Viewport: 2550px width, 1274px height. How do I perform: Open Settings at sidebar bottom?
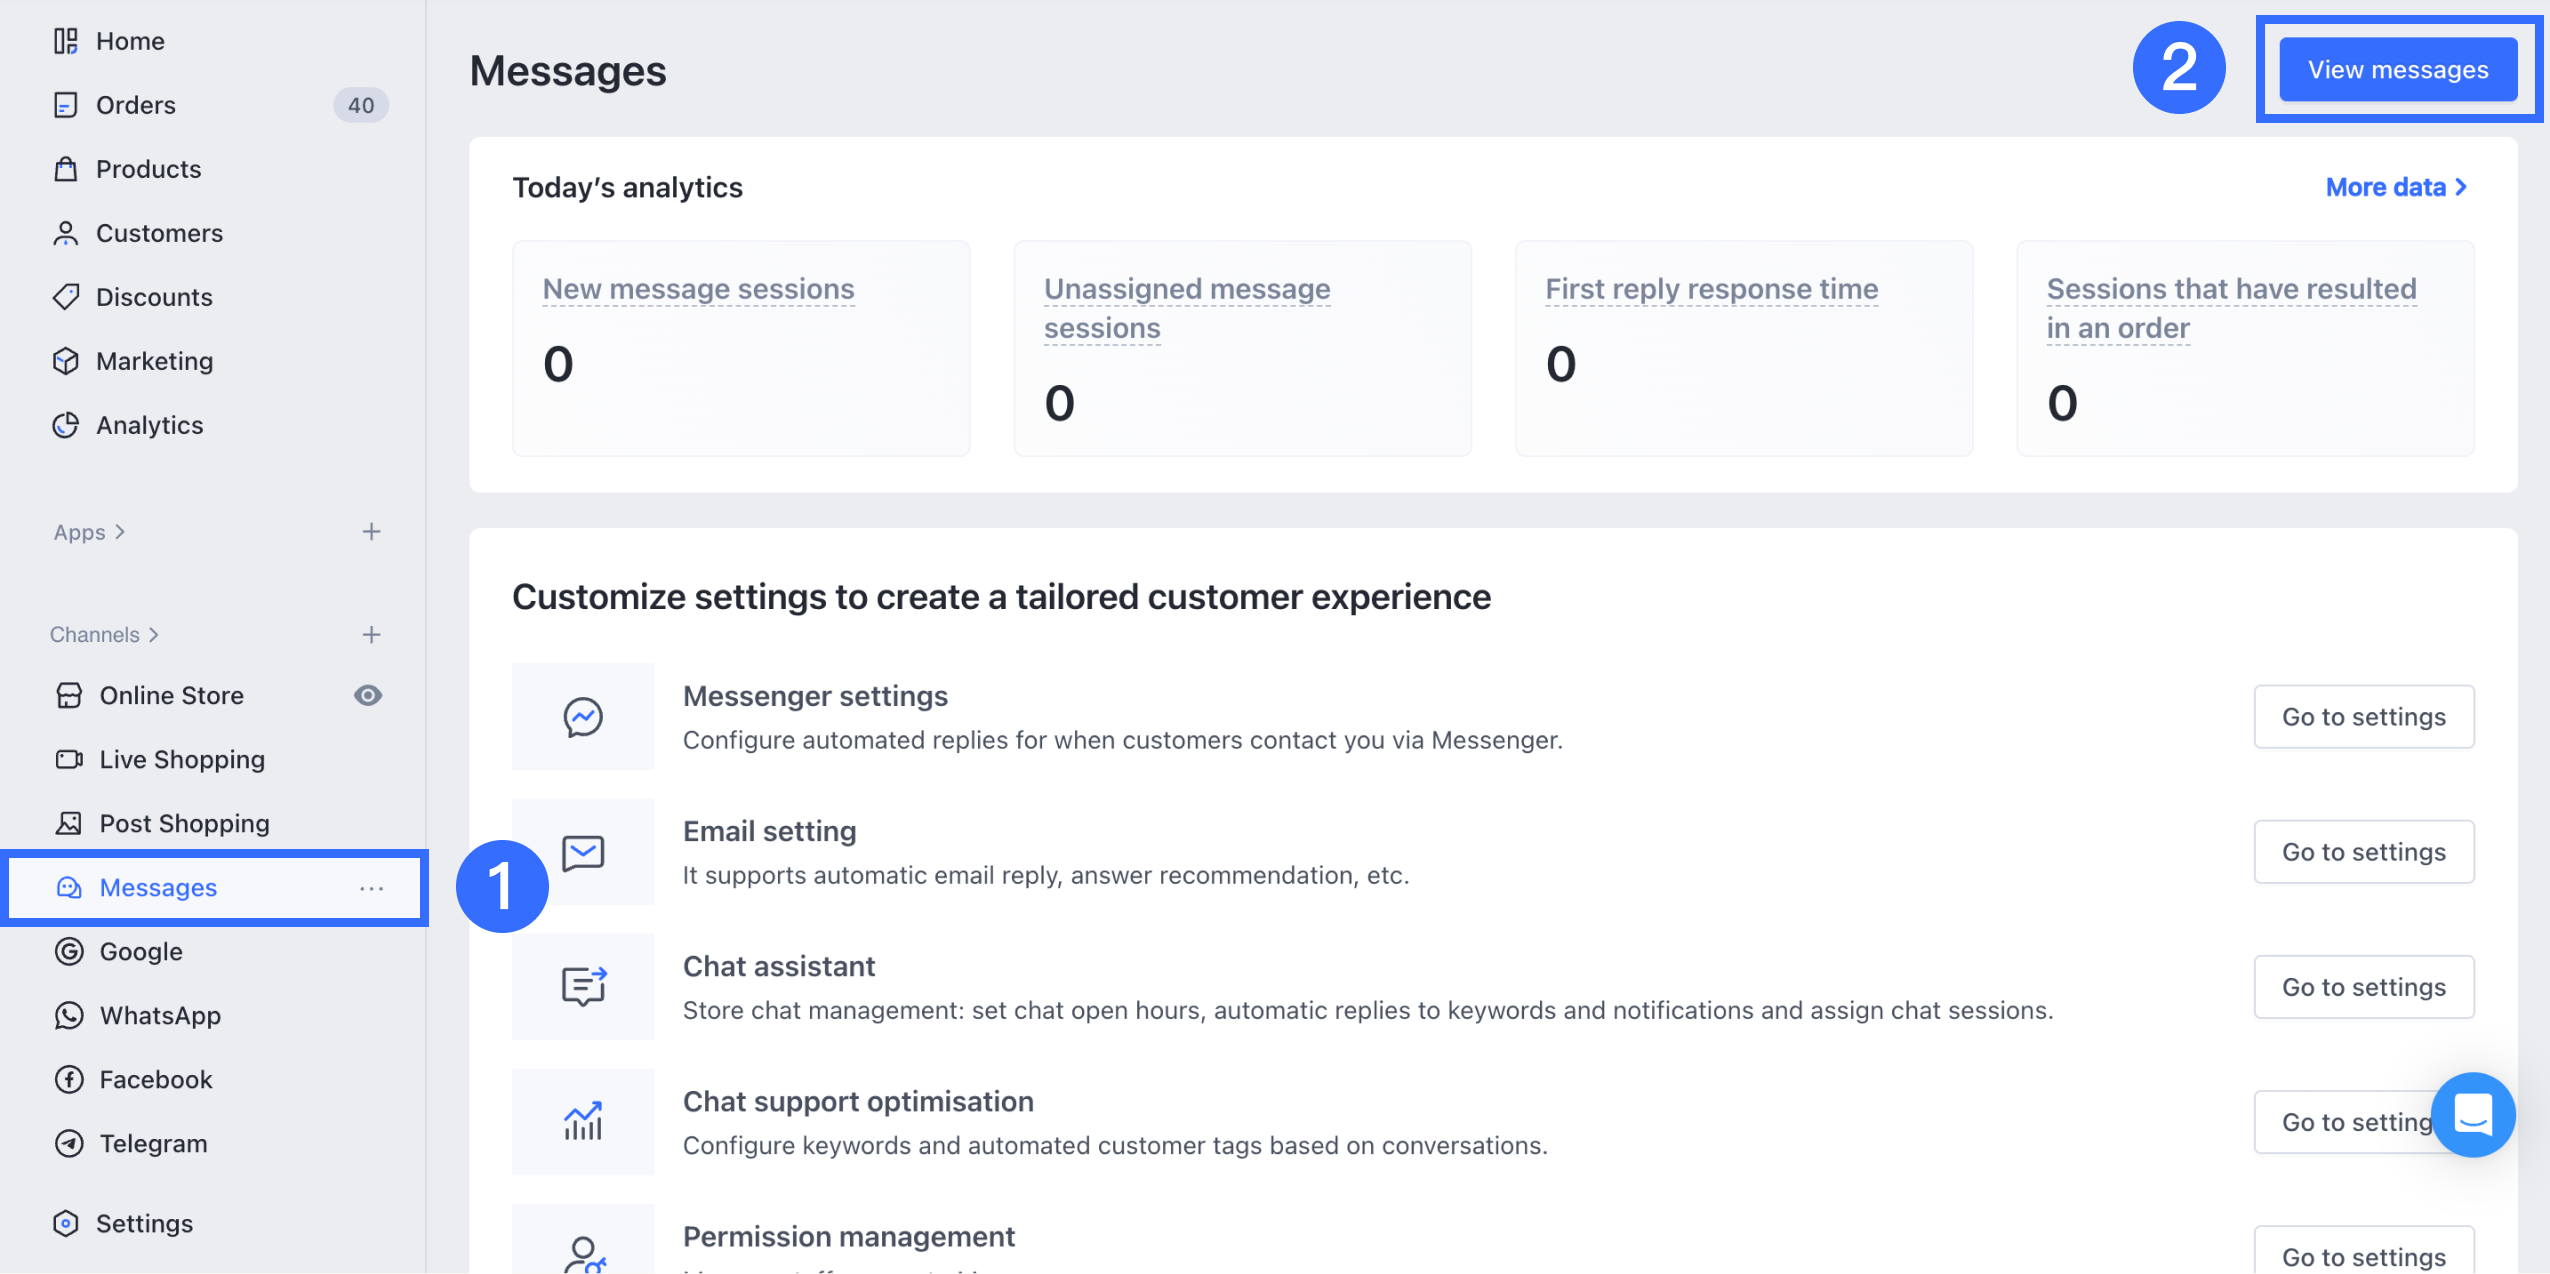[144, 1224]
